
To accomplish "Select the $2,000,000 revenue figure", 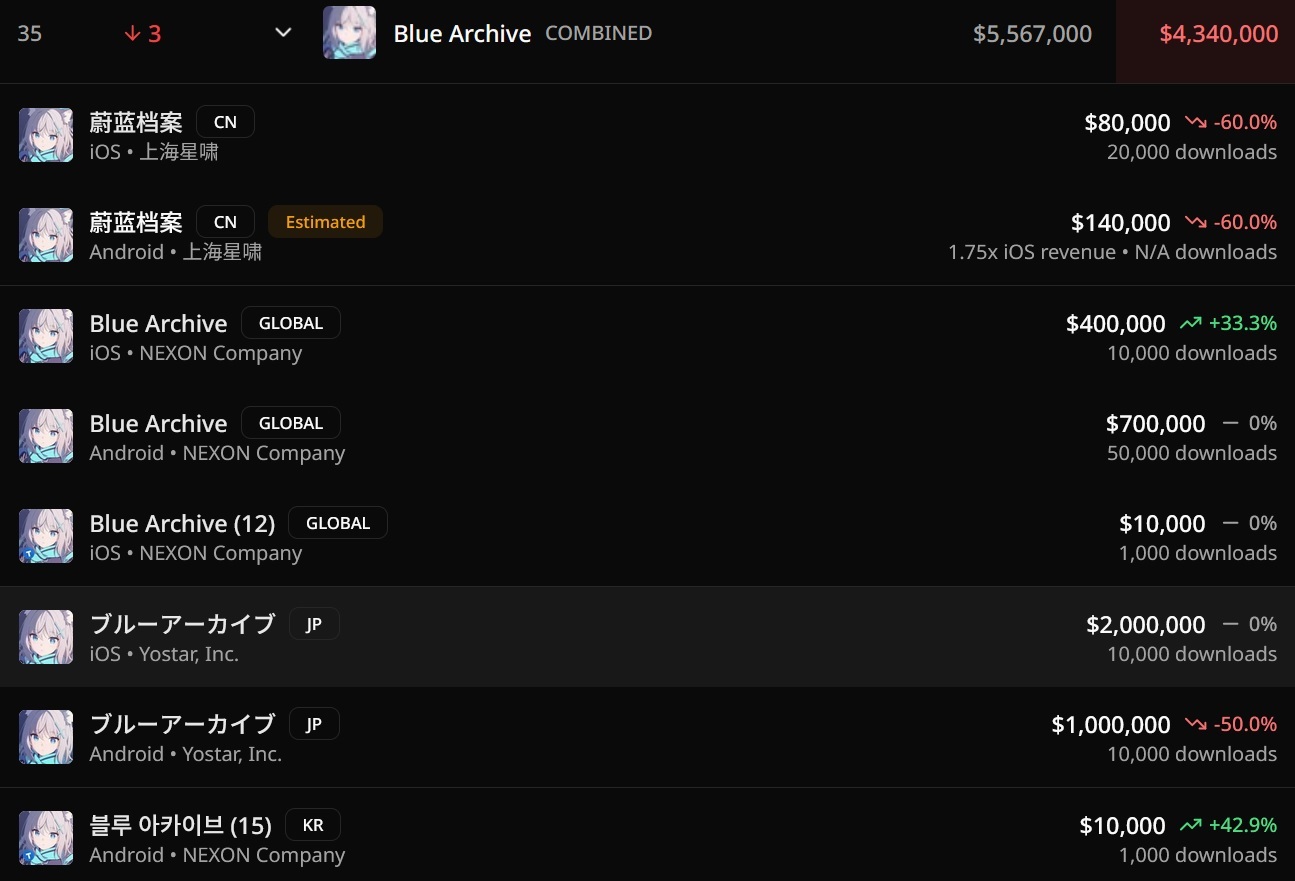I will tap(1146, 624).
